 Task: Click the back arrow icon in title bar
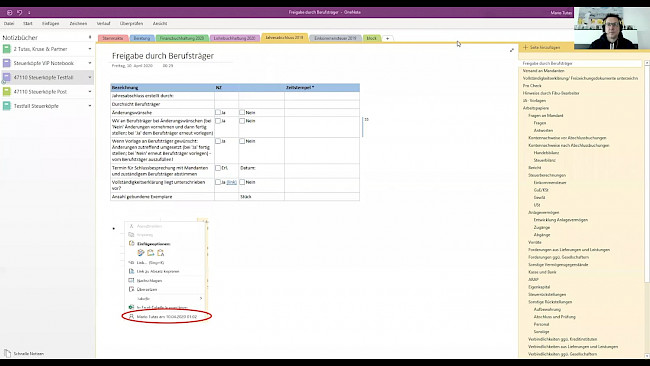point(10,12)
